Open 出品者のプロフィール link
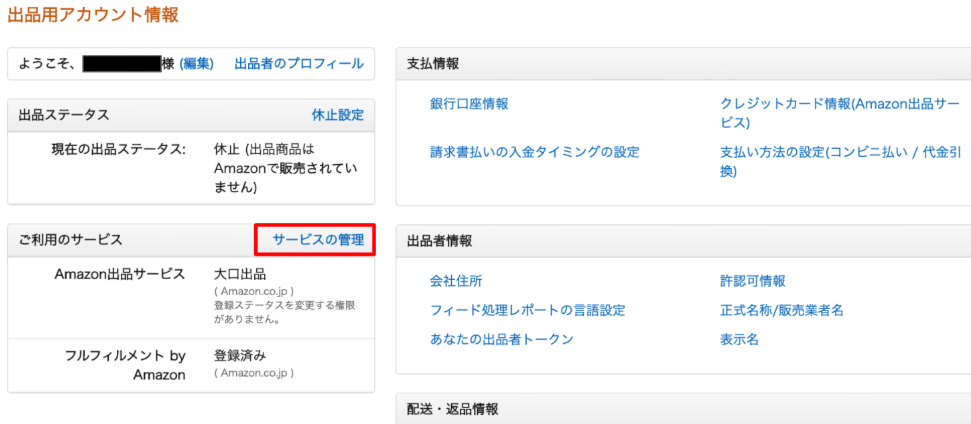The width and height of the screenshot is (971, 424). tap(299, 64)
